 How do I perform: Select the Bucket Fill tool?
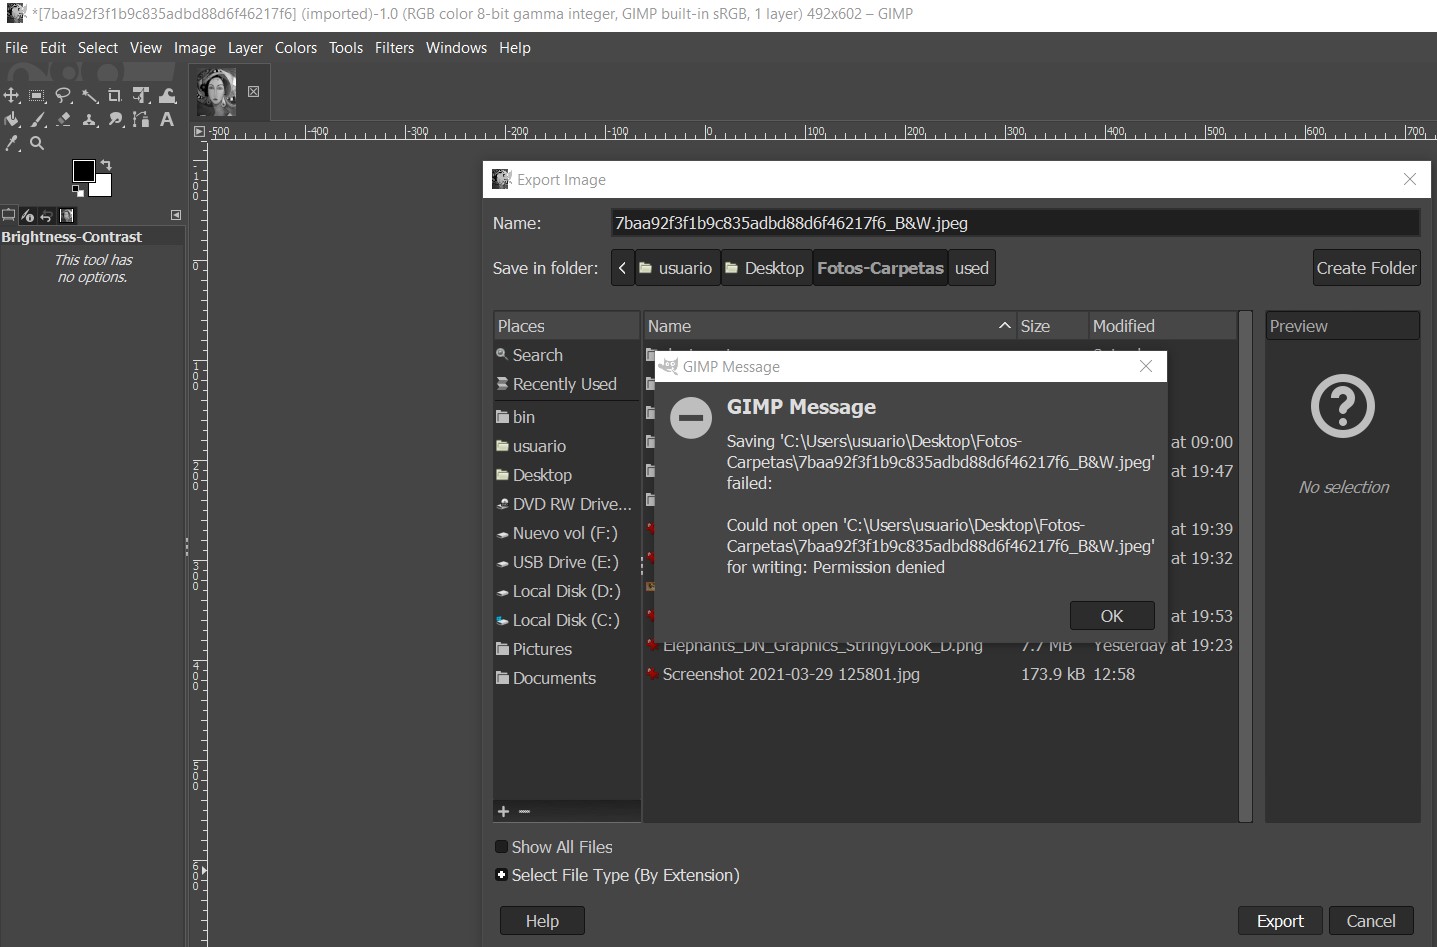[x=12, y=120]
